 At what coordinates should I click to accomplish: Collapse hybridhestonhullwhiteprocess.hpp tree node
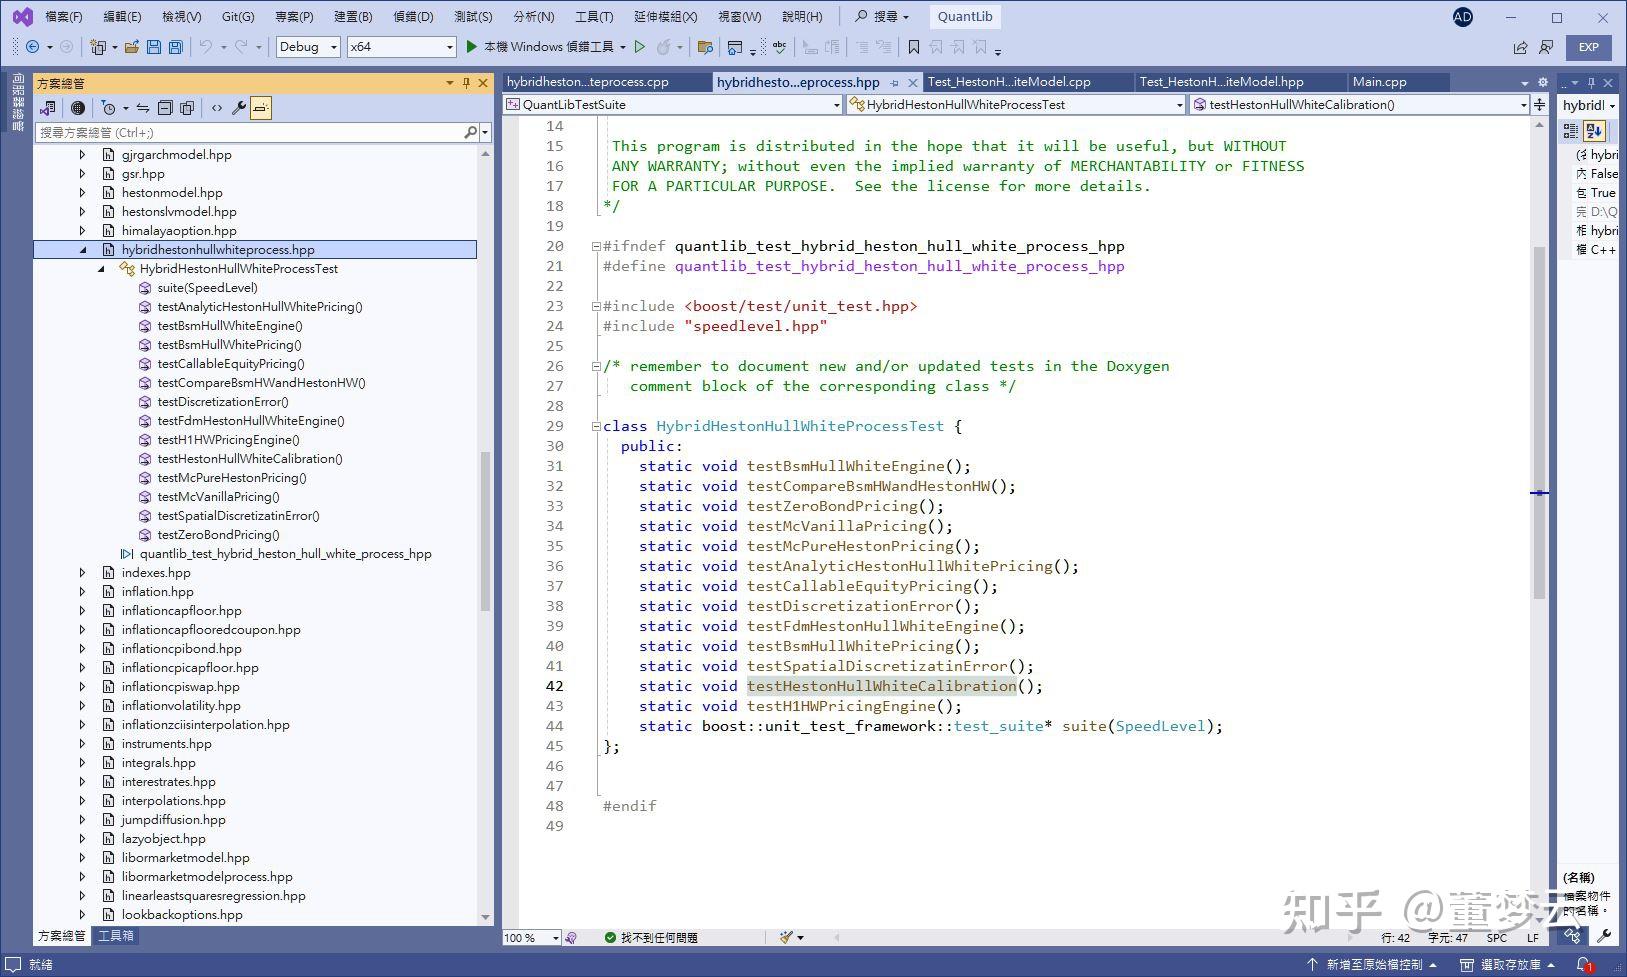(x=83, y=250)
